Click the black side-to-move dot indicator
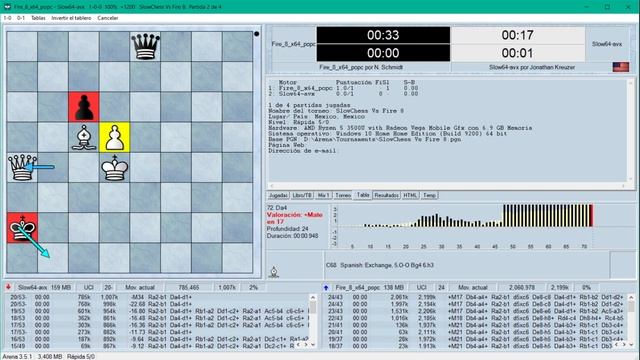Screen dimensions: 640x360 (256, 34)
